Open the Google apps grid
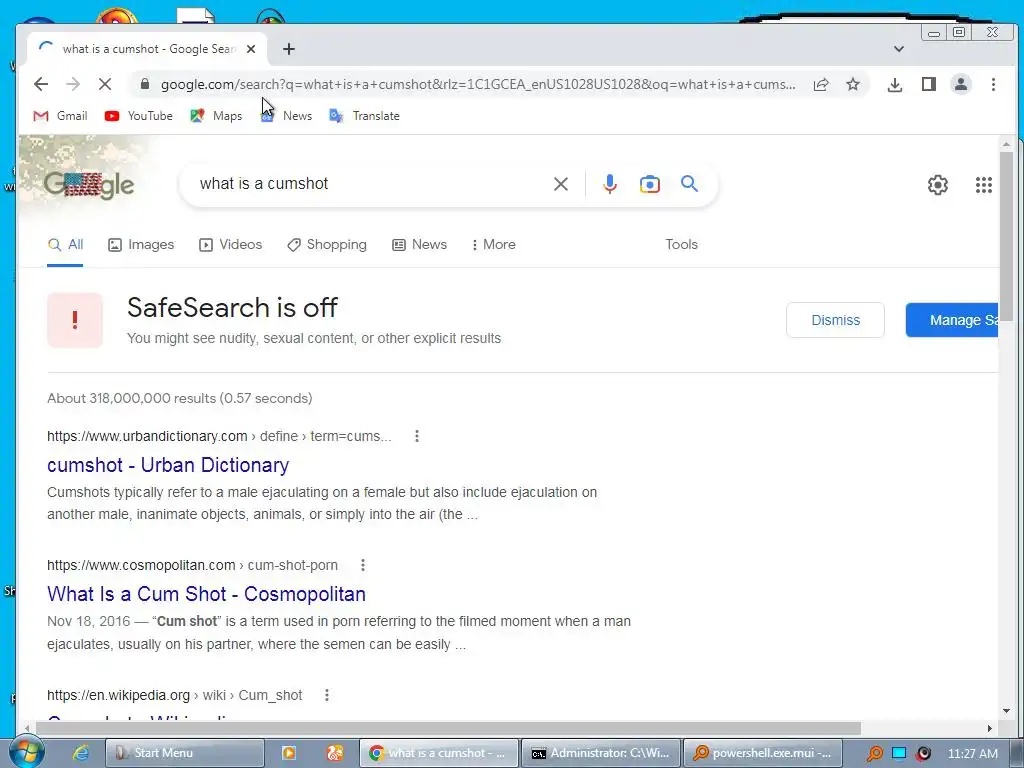Screen dimensions: 1024x768 984,185
